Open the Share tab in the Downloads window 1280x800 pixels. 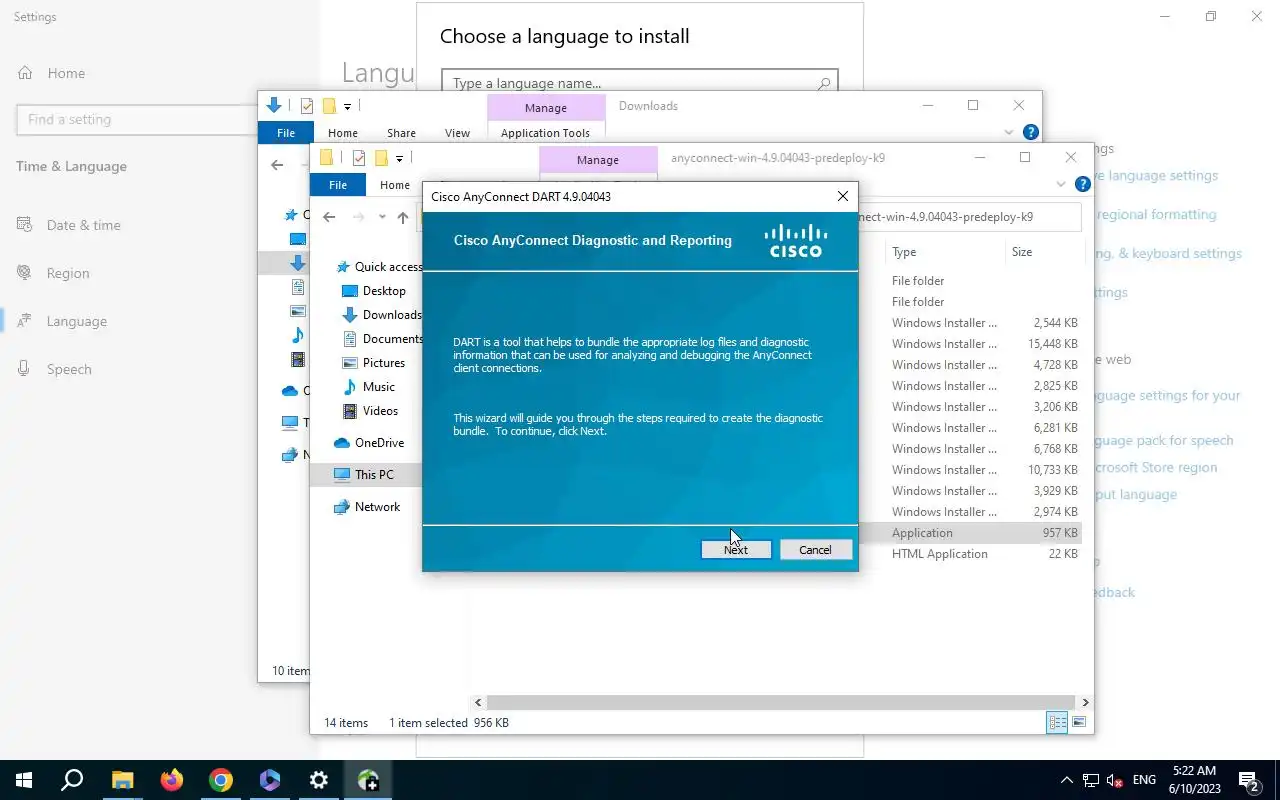coord(401,133)
